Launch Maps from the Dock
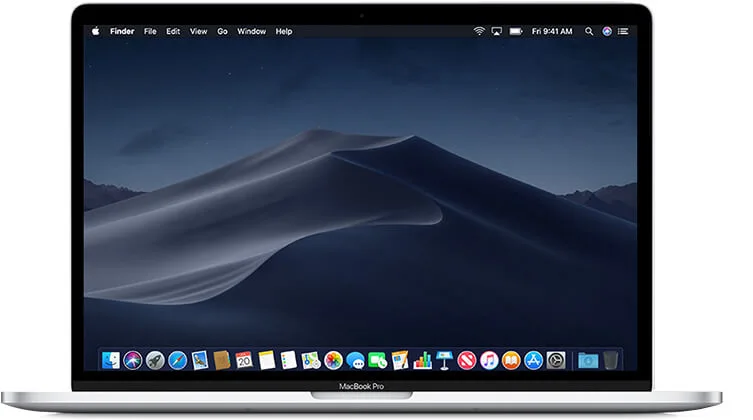Viewport: 753px width, 420px height. 311,360
